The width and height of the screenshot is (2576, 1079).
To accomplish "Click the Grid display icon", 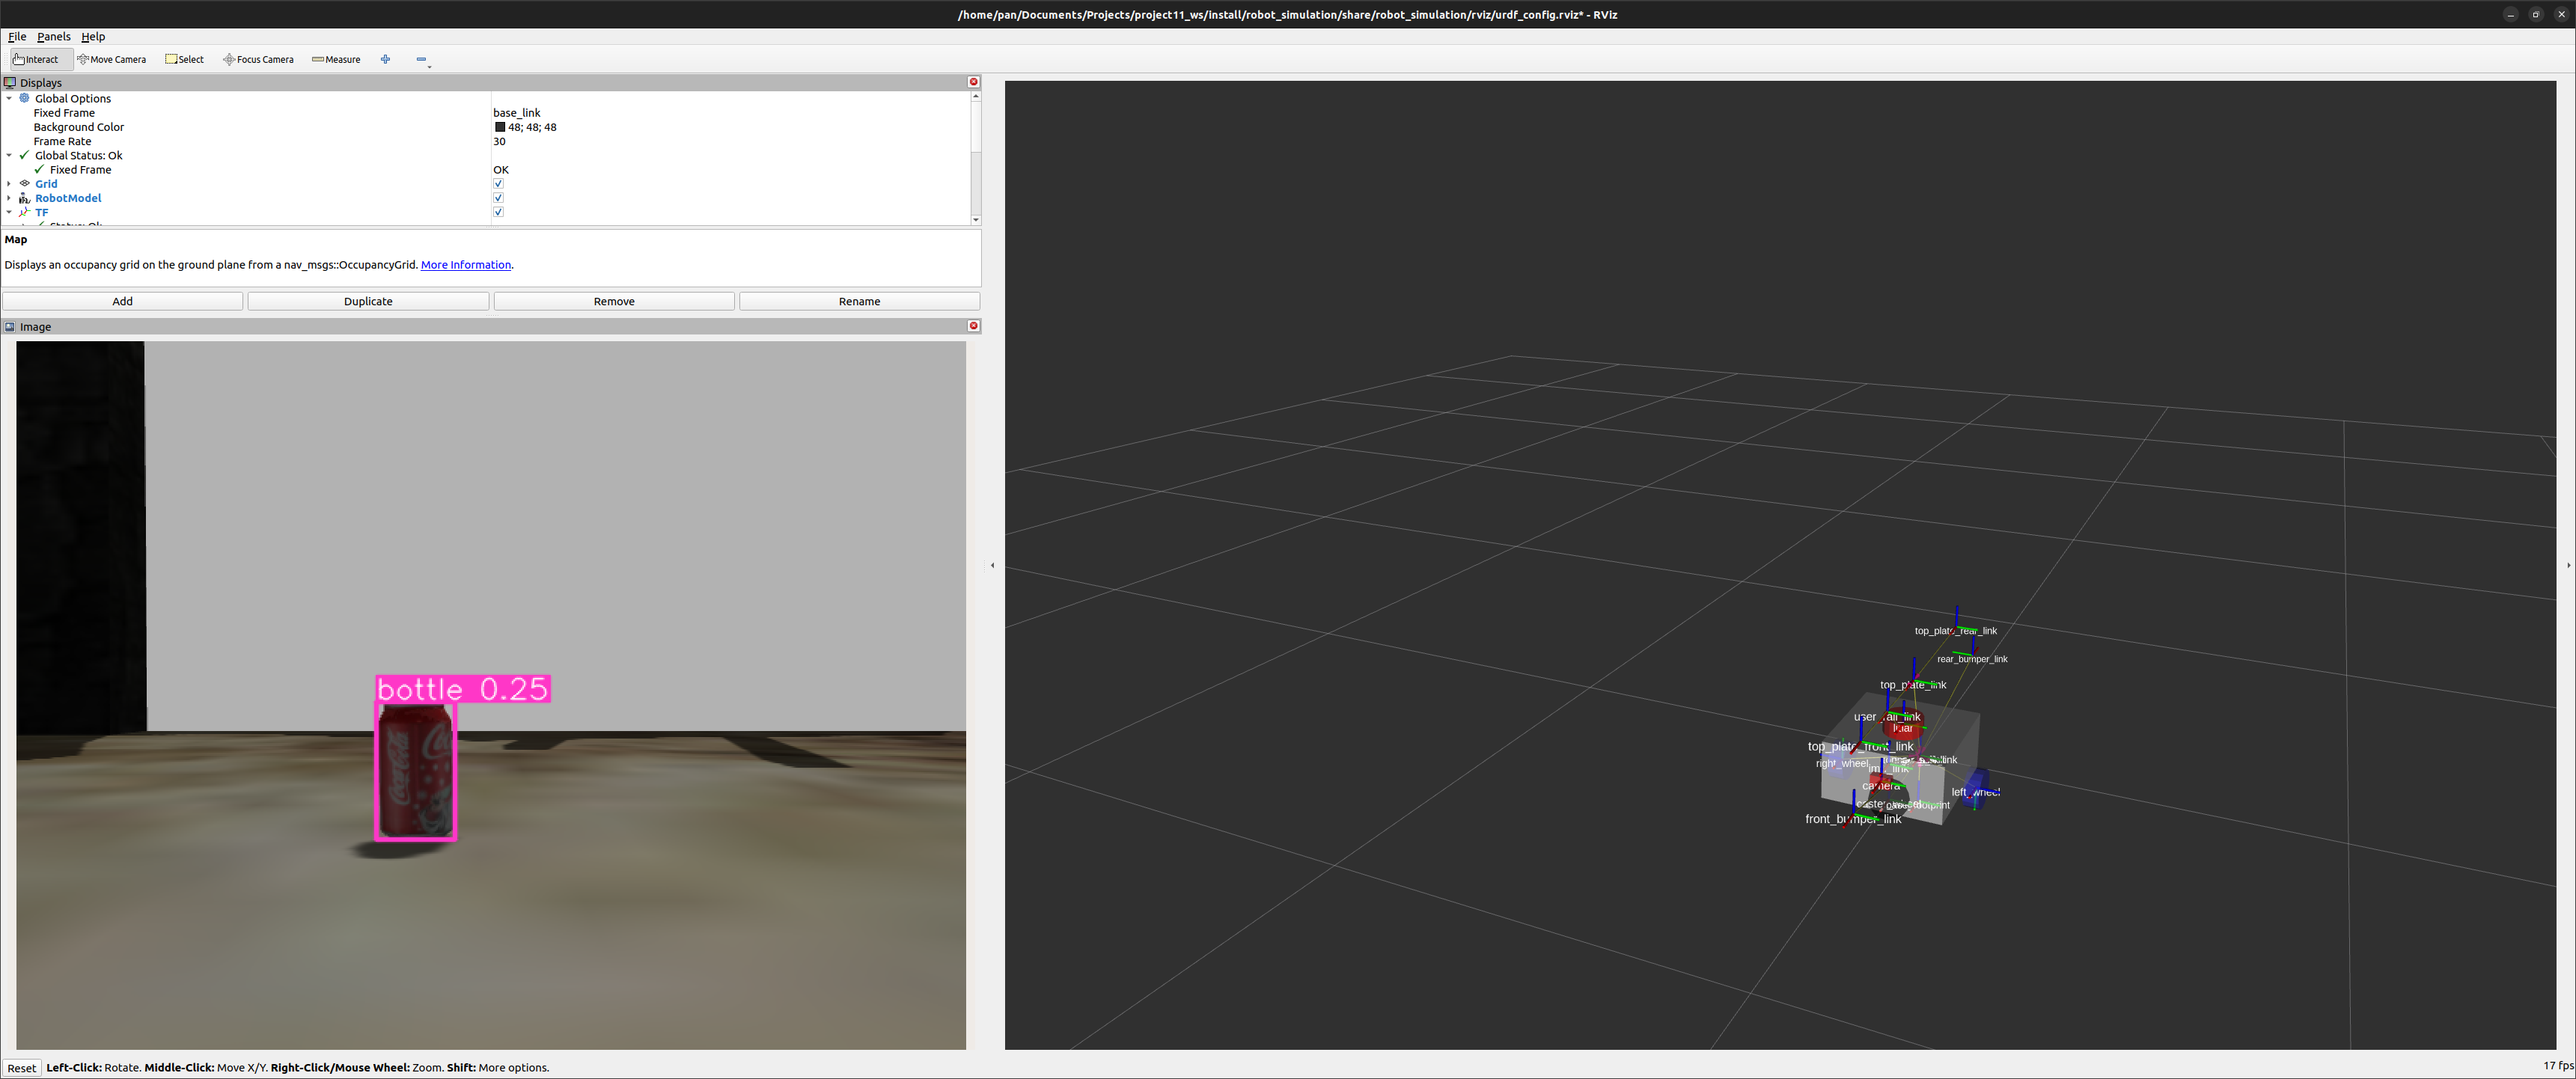I will (x=24, y=184).
